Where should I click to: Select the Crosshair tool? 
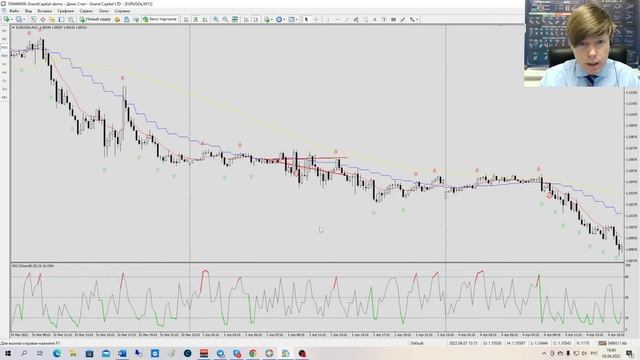click(316, 19)
